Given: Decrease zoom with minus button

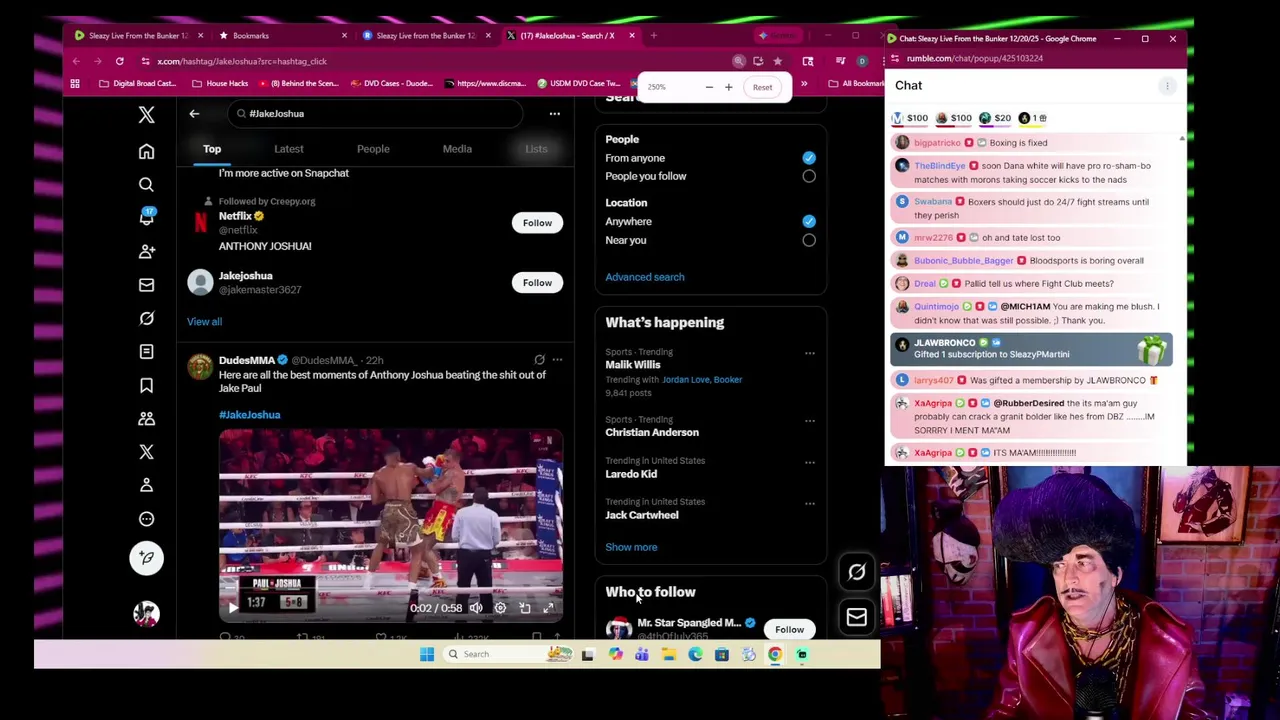Looking at the screenshot, I should point(709,87).
